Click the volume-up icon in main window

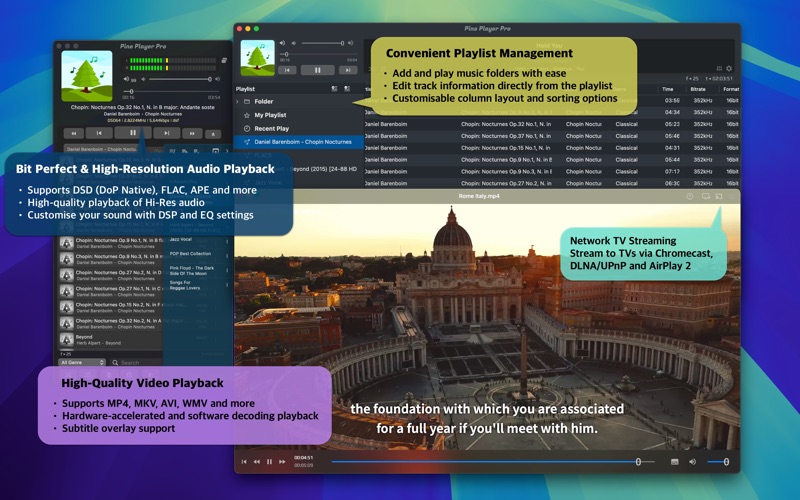point(351,43)
